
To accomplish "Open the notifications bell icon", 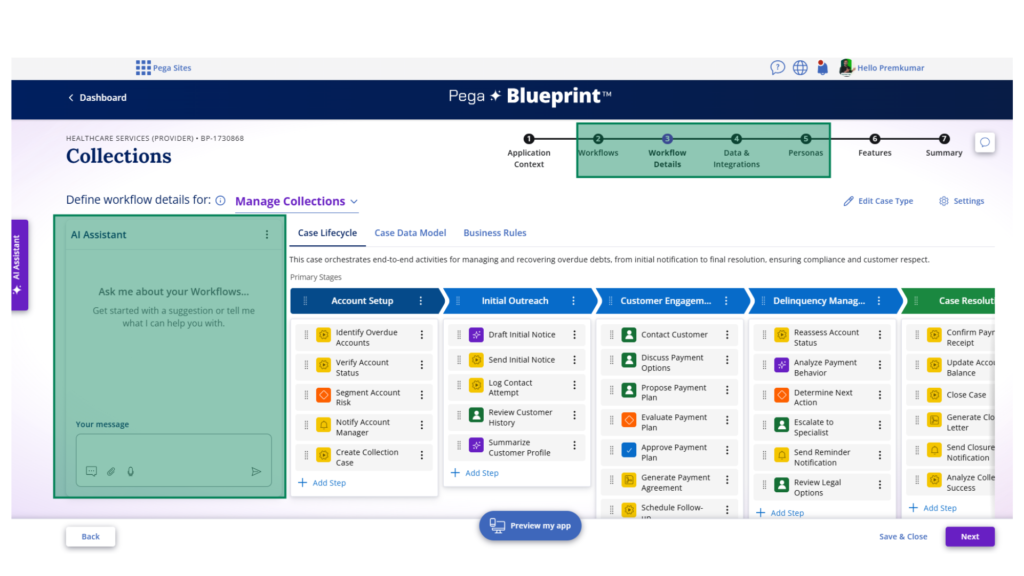I will pyautogui.click(x=822, y=68).
